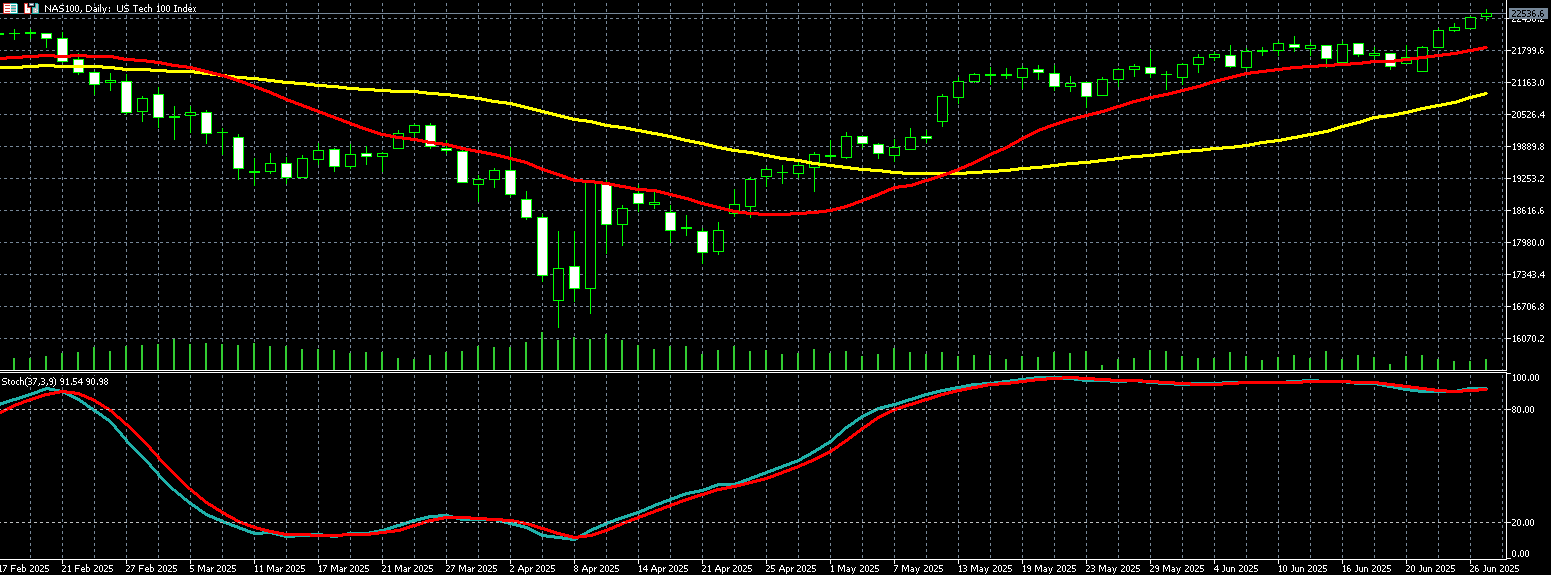Click the 19253.2 price scale label
The height and width of the screenshot is (575, 1551).
(1528, 179)
